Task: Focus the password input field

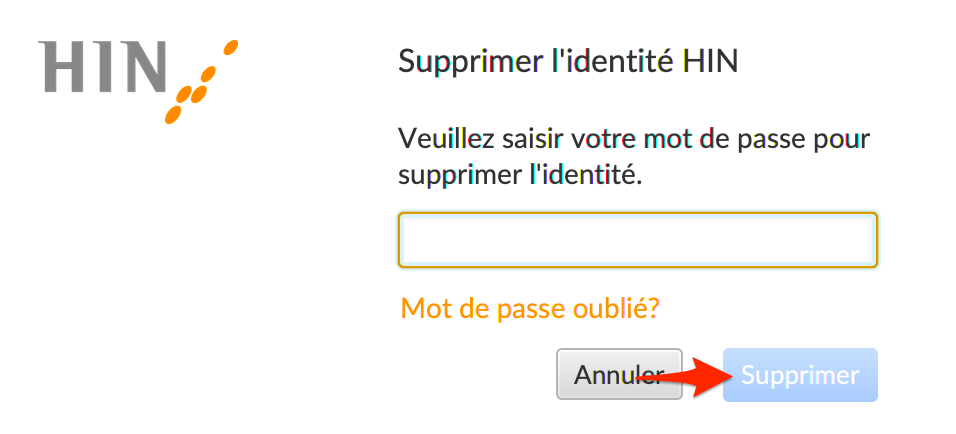Action: (x=638, y=240)
